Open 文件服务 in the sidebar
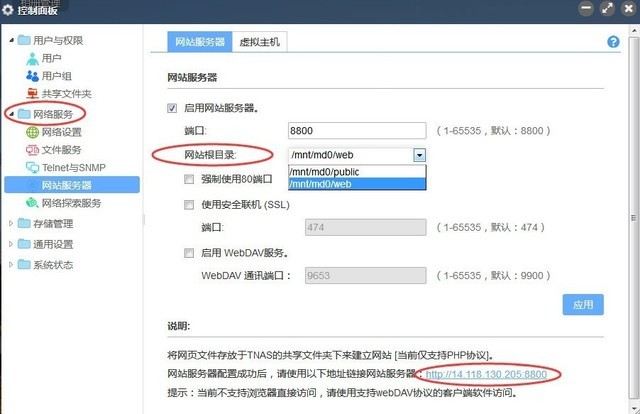The height and width of the screenshot is (414, 640). click(x=62, y=150)
